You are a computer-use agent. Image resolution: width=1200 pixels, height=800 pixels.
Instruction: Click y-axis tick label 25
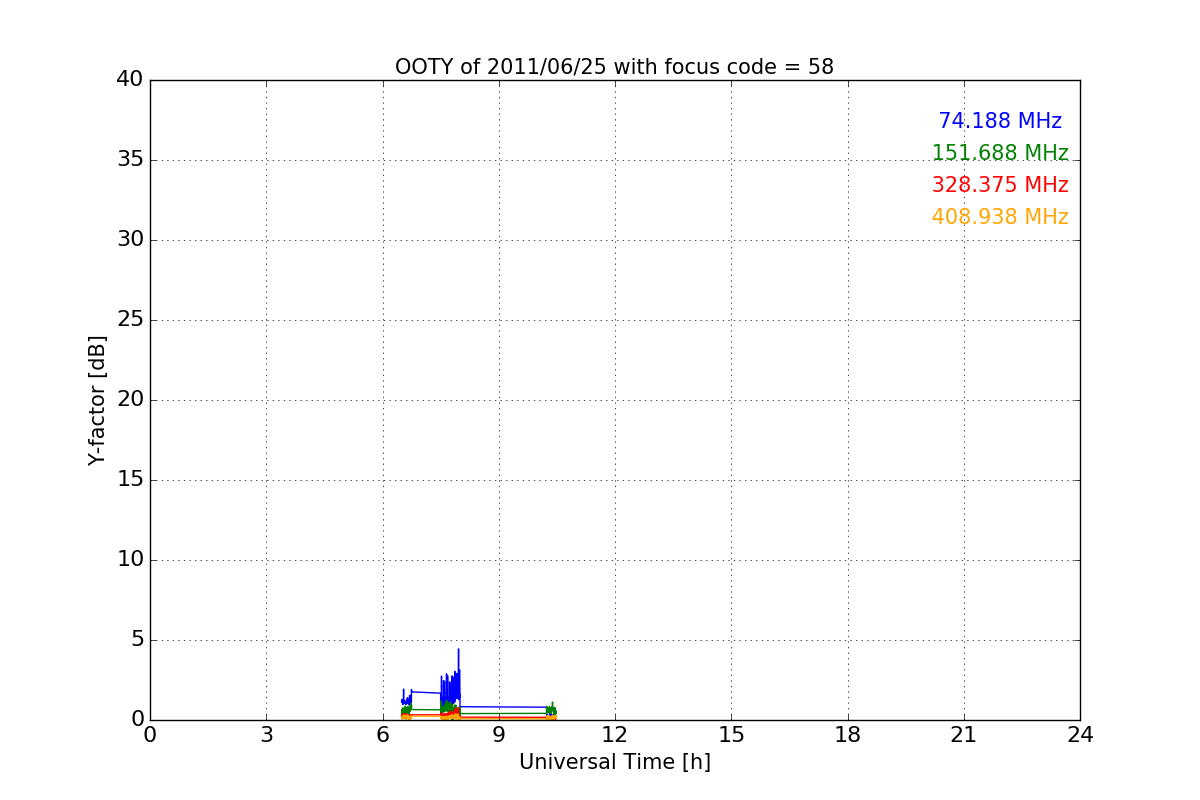[x=130, y=320]
